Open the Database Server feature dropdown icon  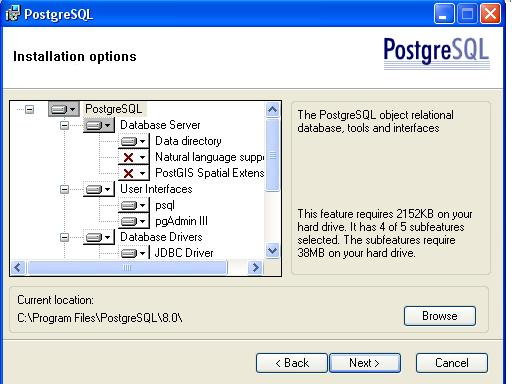pos(99,125)
